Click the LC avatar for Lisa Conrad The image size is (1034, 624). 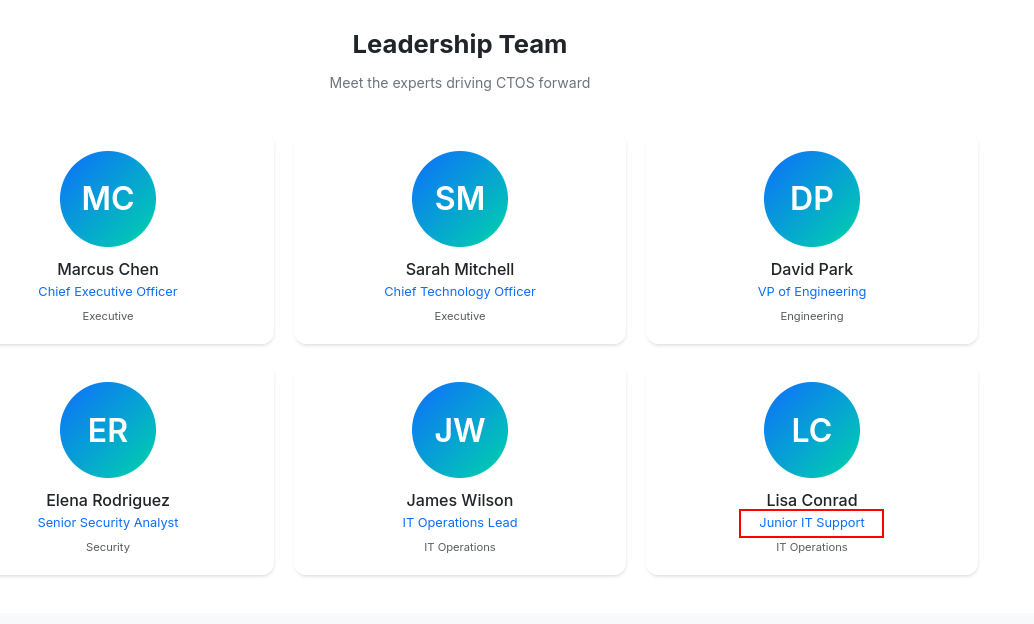(x=812, y=429)
